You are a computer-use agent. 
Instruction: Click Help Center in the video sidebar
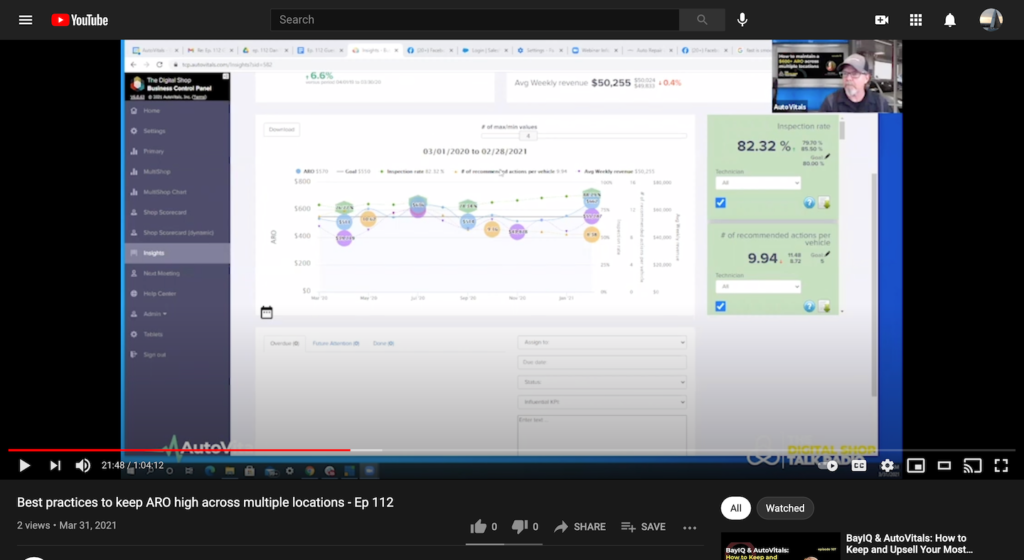pyautogui.click(x=159, y=294)
